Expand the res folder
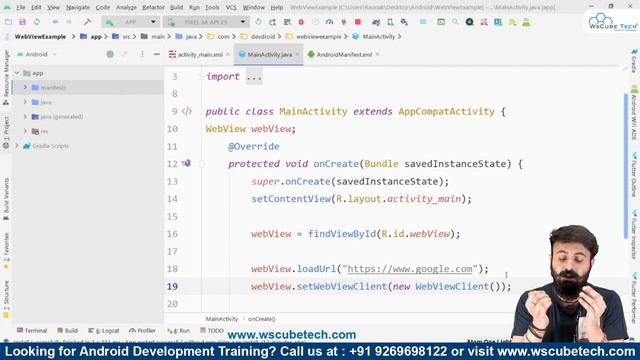640x360 pixels. pos(25,131)
